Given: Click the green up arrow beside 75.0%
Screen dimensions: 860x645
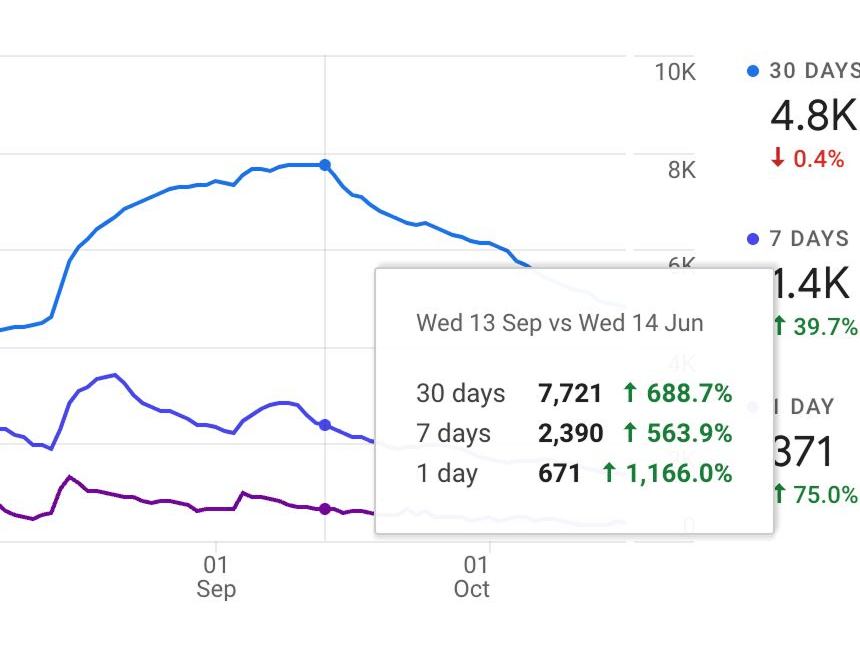Looking at the screenshot, I should 778,494.
